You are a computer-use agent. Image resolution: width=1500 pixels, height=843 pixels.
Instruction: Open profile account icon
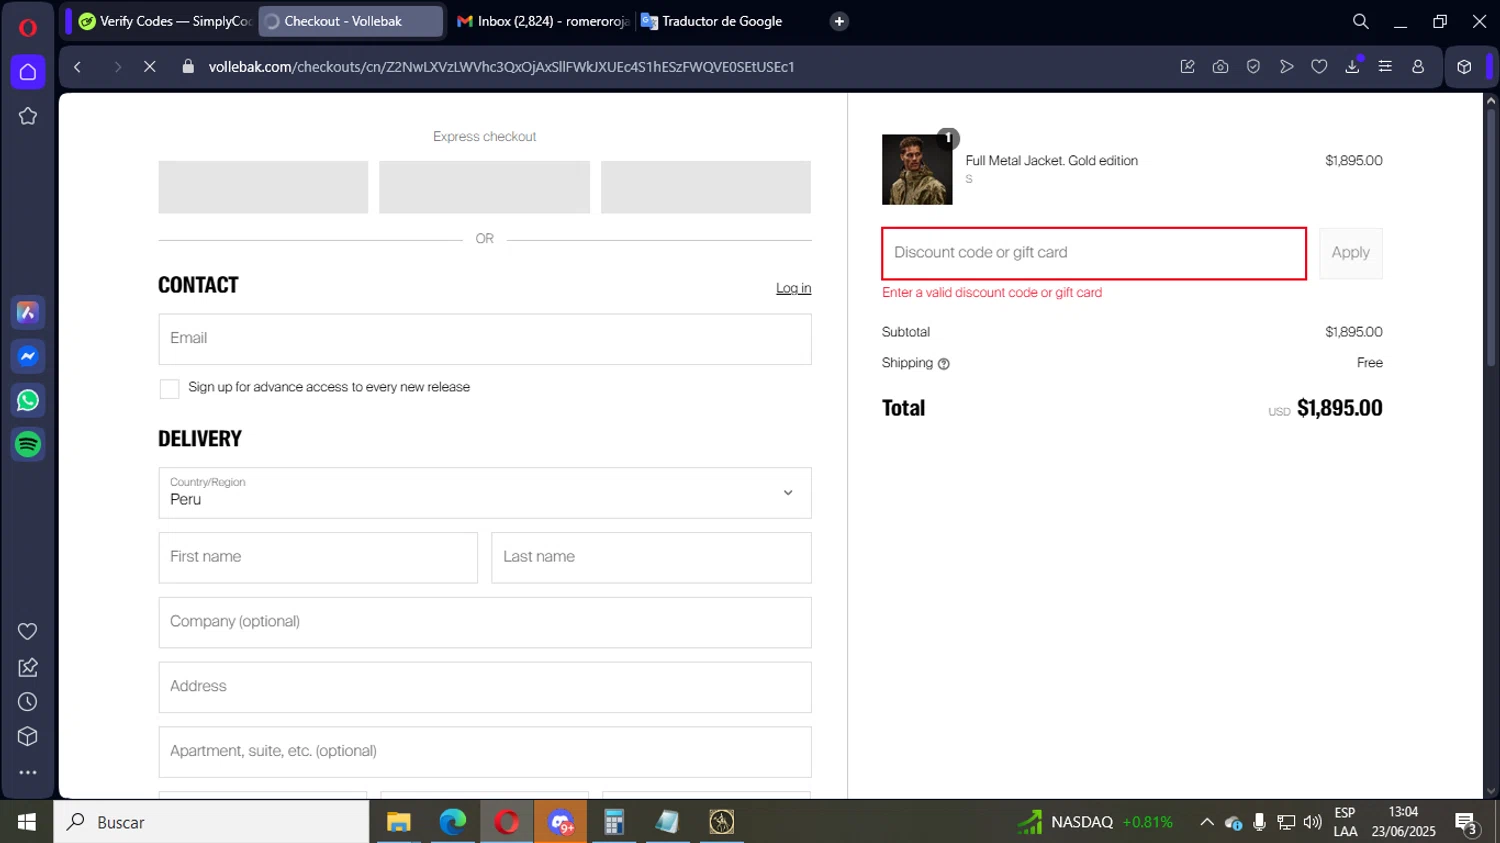pyautogui.click(x=1418, y=67)
